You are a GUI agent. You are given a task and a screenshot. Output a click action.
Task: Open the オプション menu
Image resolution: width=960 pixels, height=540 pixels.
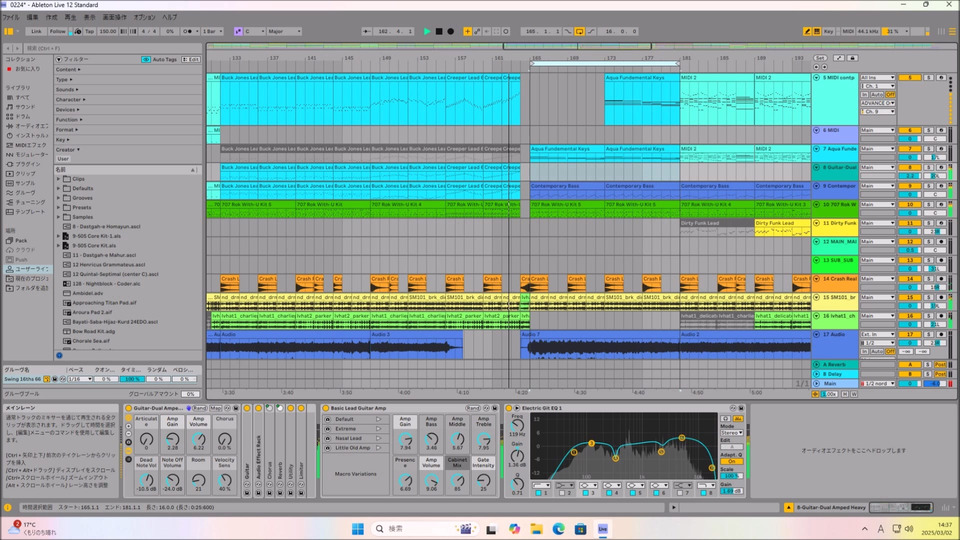point(144,17)
